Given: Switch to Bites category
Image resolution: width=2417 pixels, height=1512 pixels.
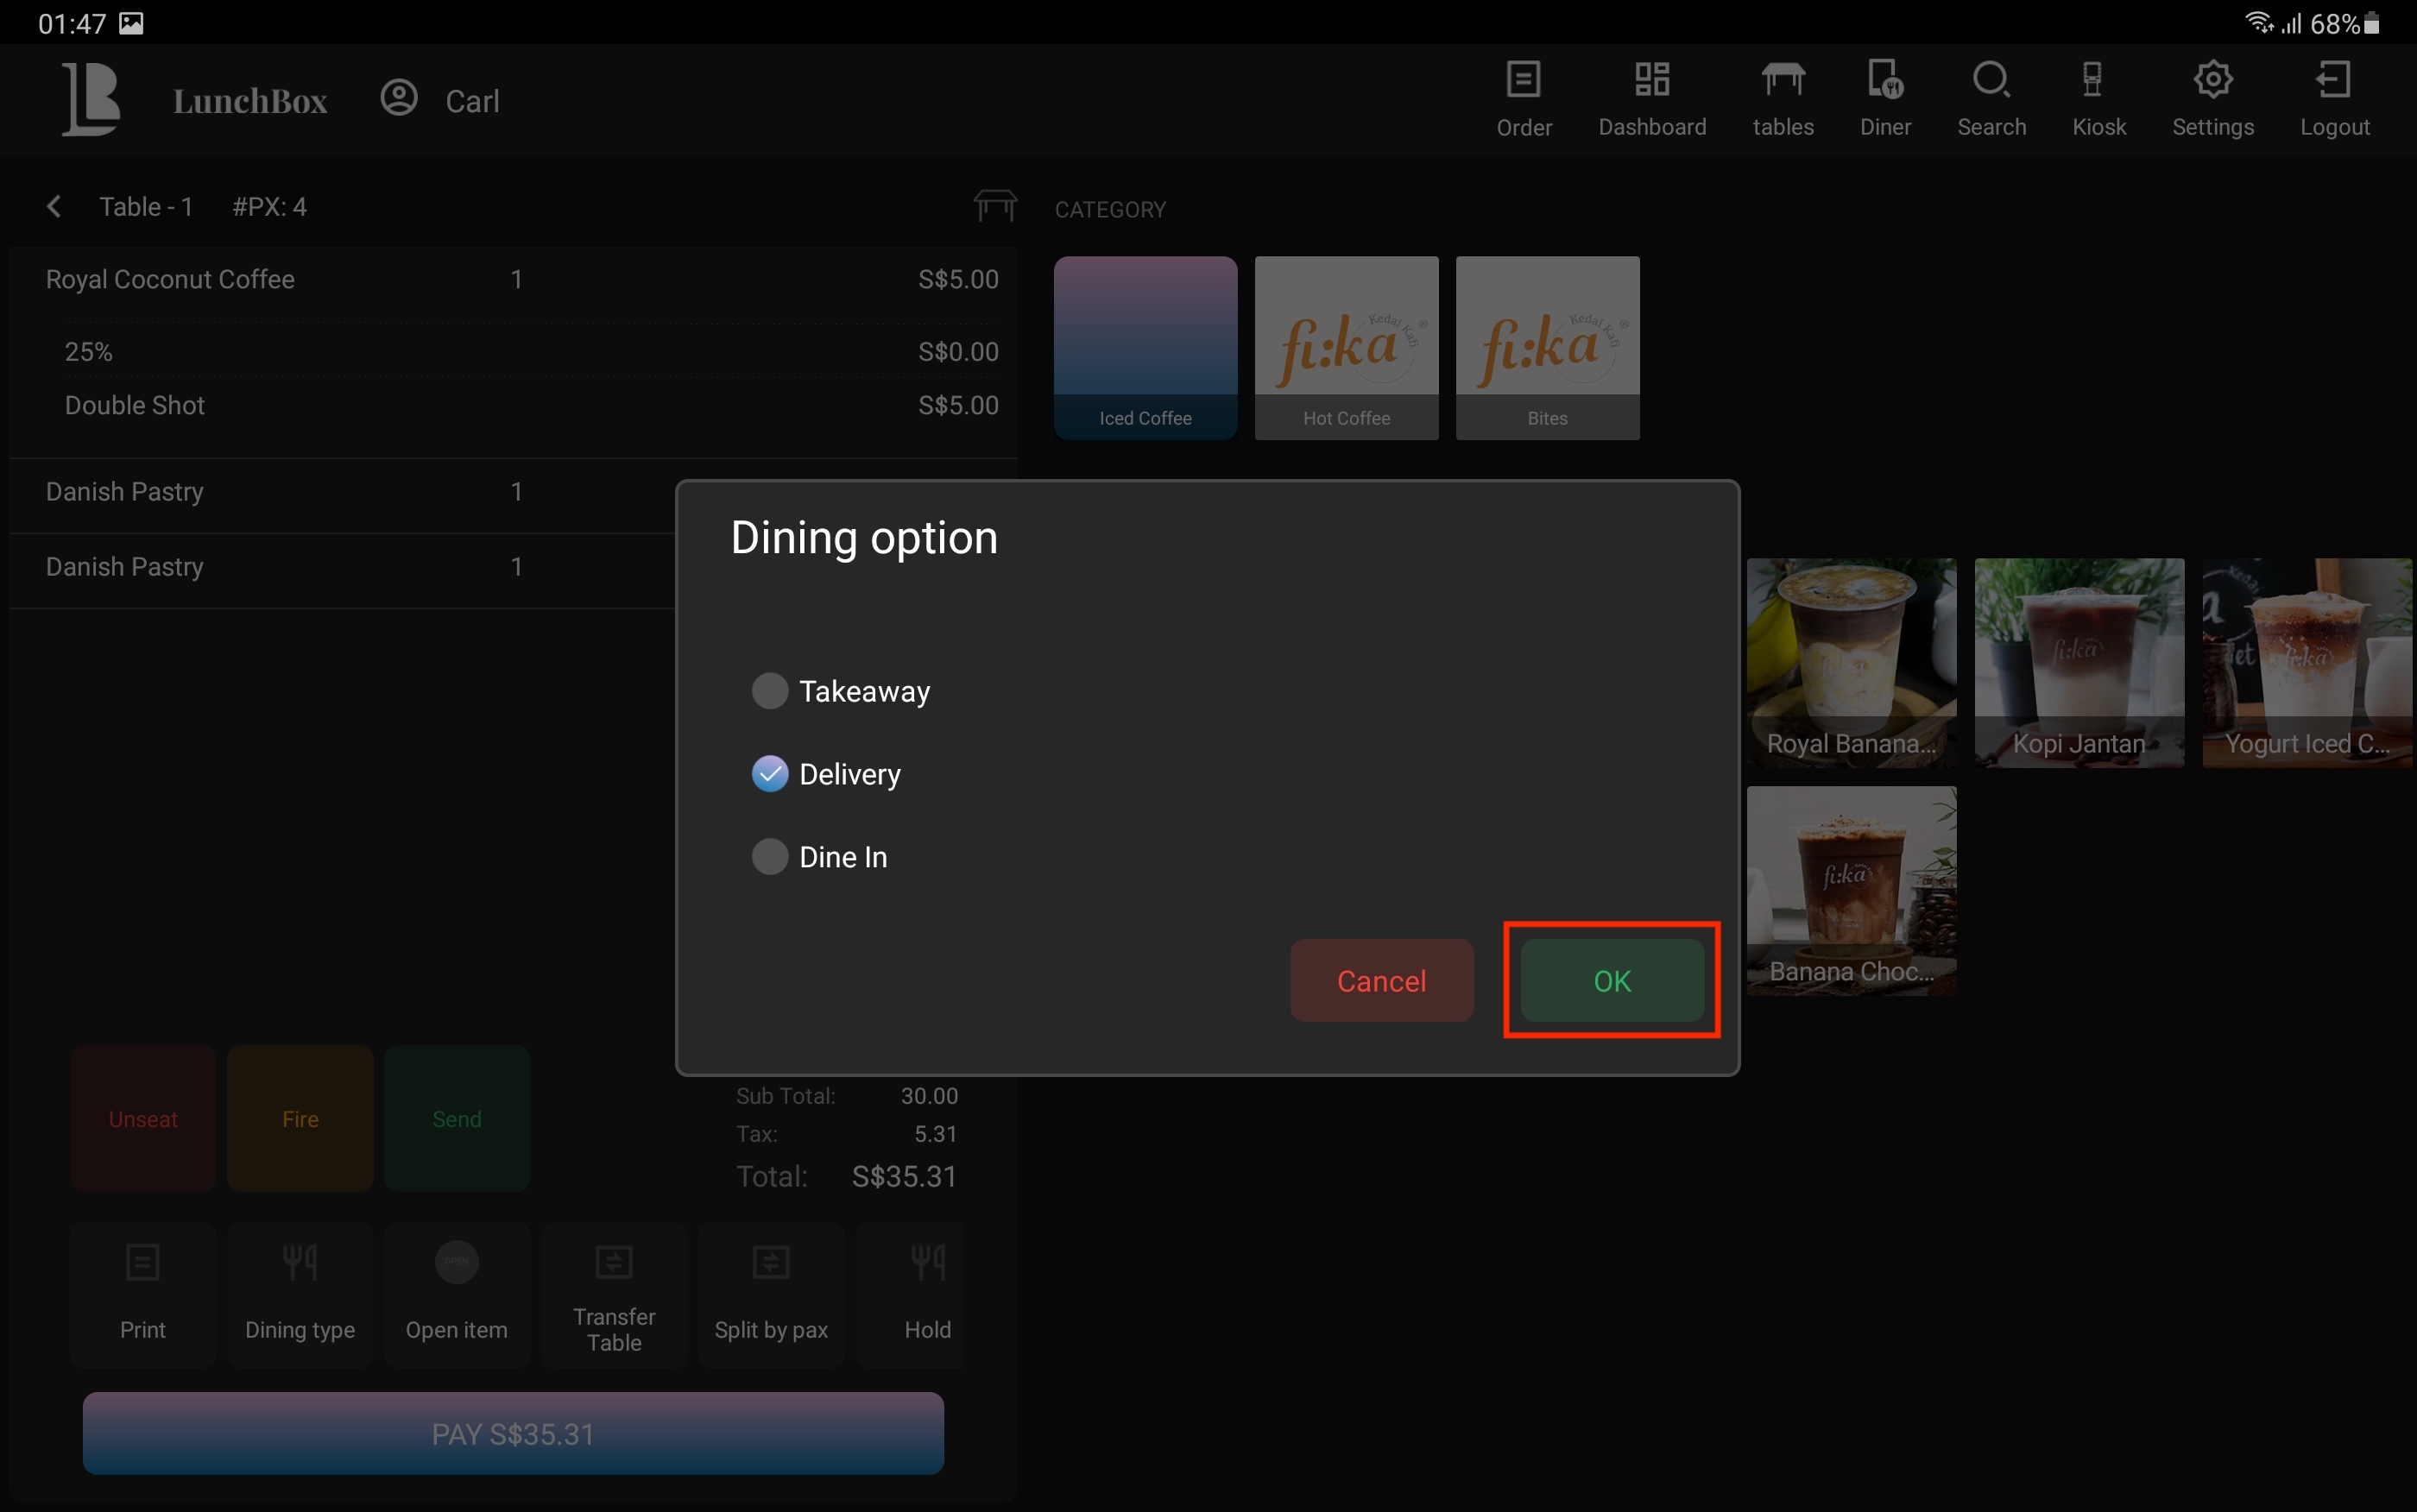Looking at the screenshot, I should 1546,347.
